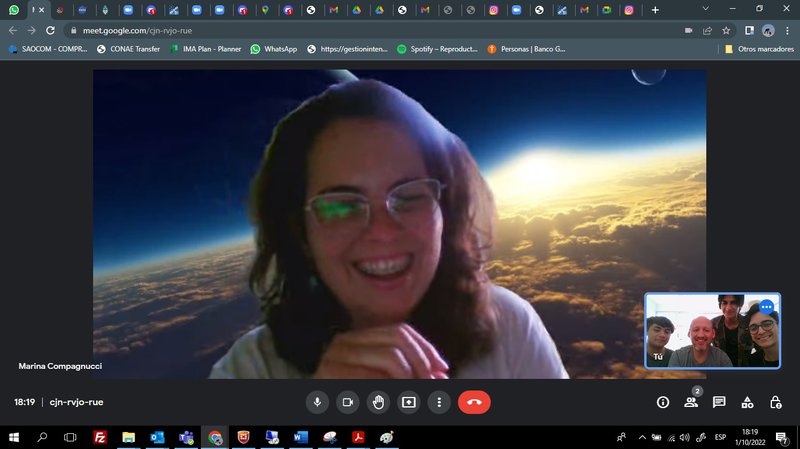Click the meeting code cjn-rvjo-rue text

(77, 402)
